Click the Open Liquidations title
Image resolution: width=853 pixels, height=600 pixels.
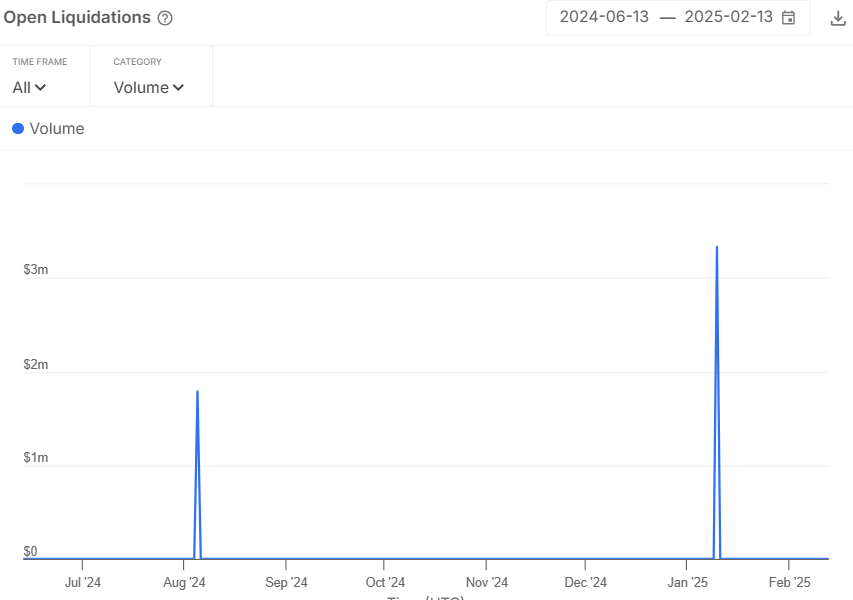[x=77, y=18]
